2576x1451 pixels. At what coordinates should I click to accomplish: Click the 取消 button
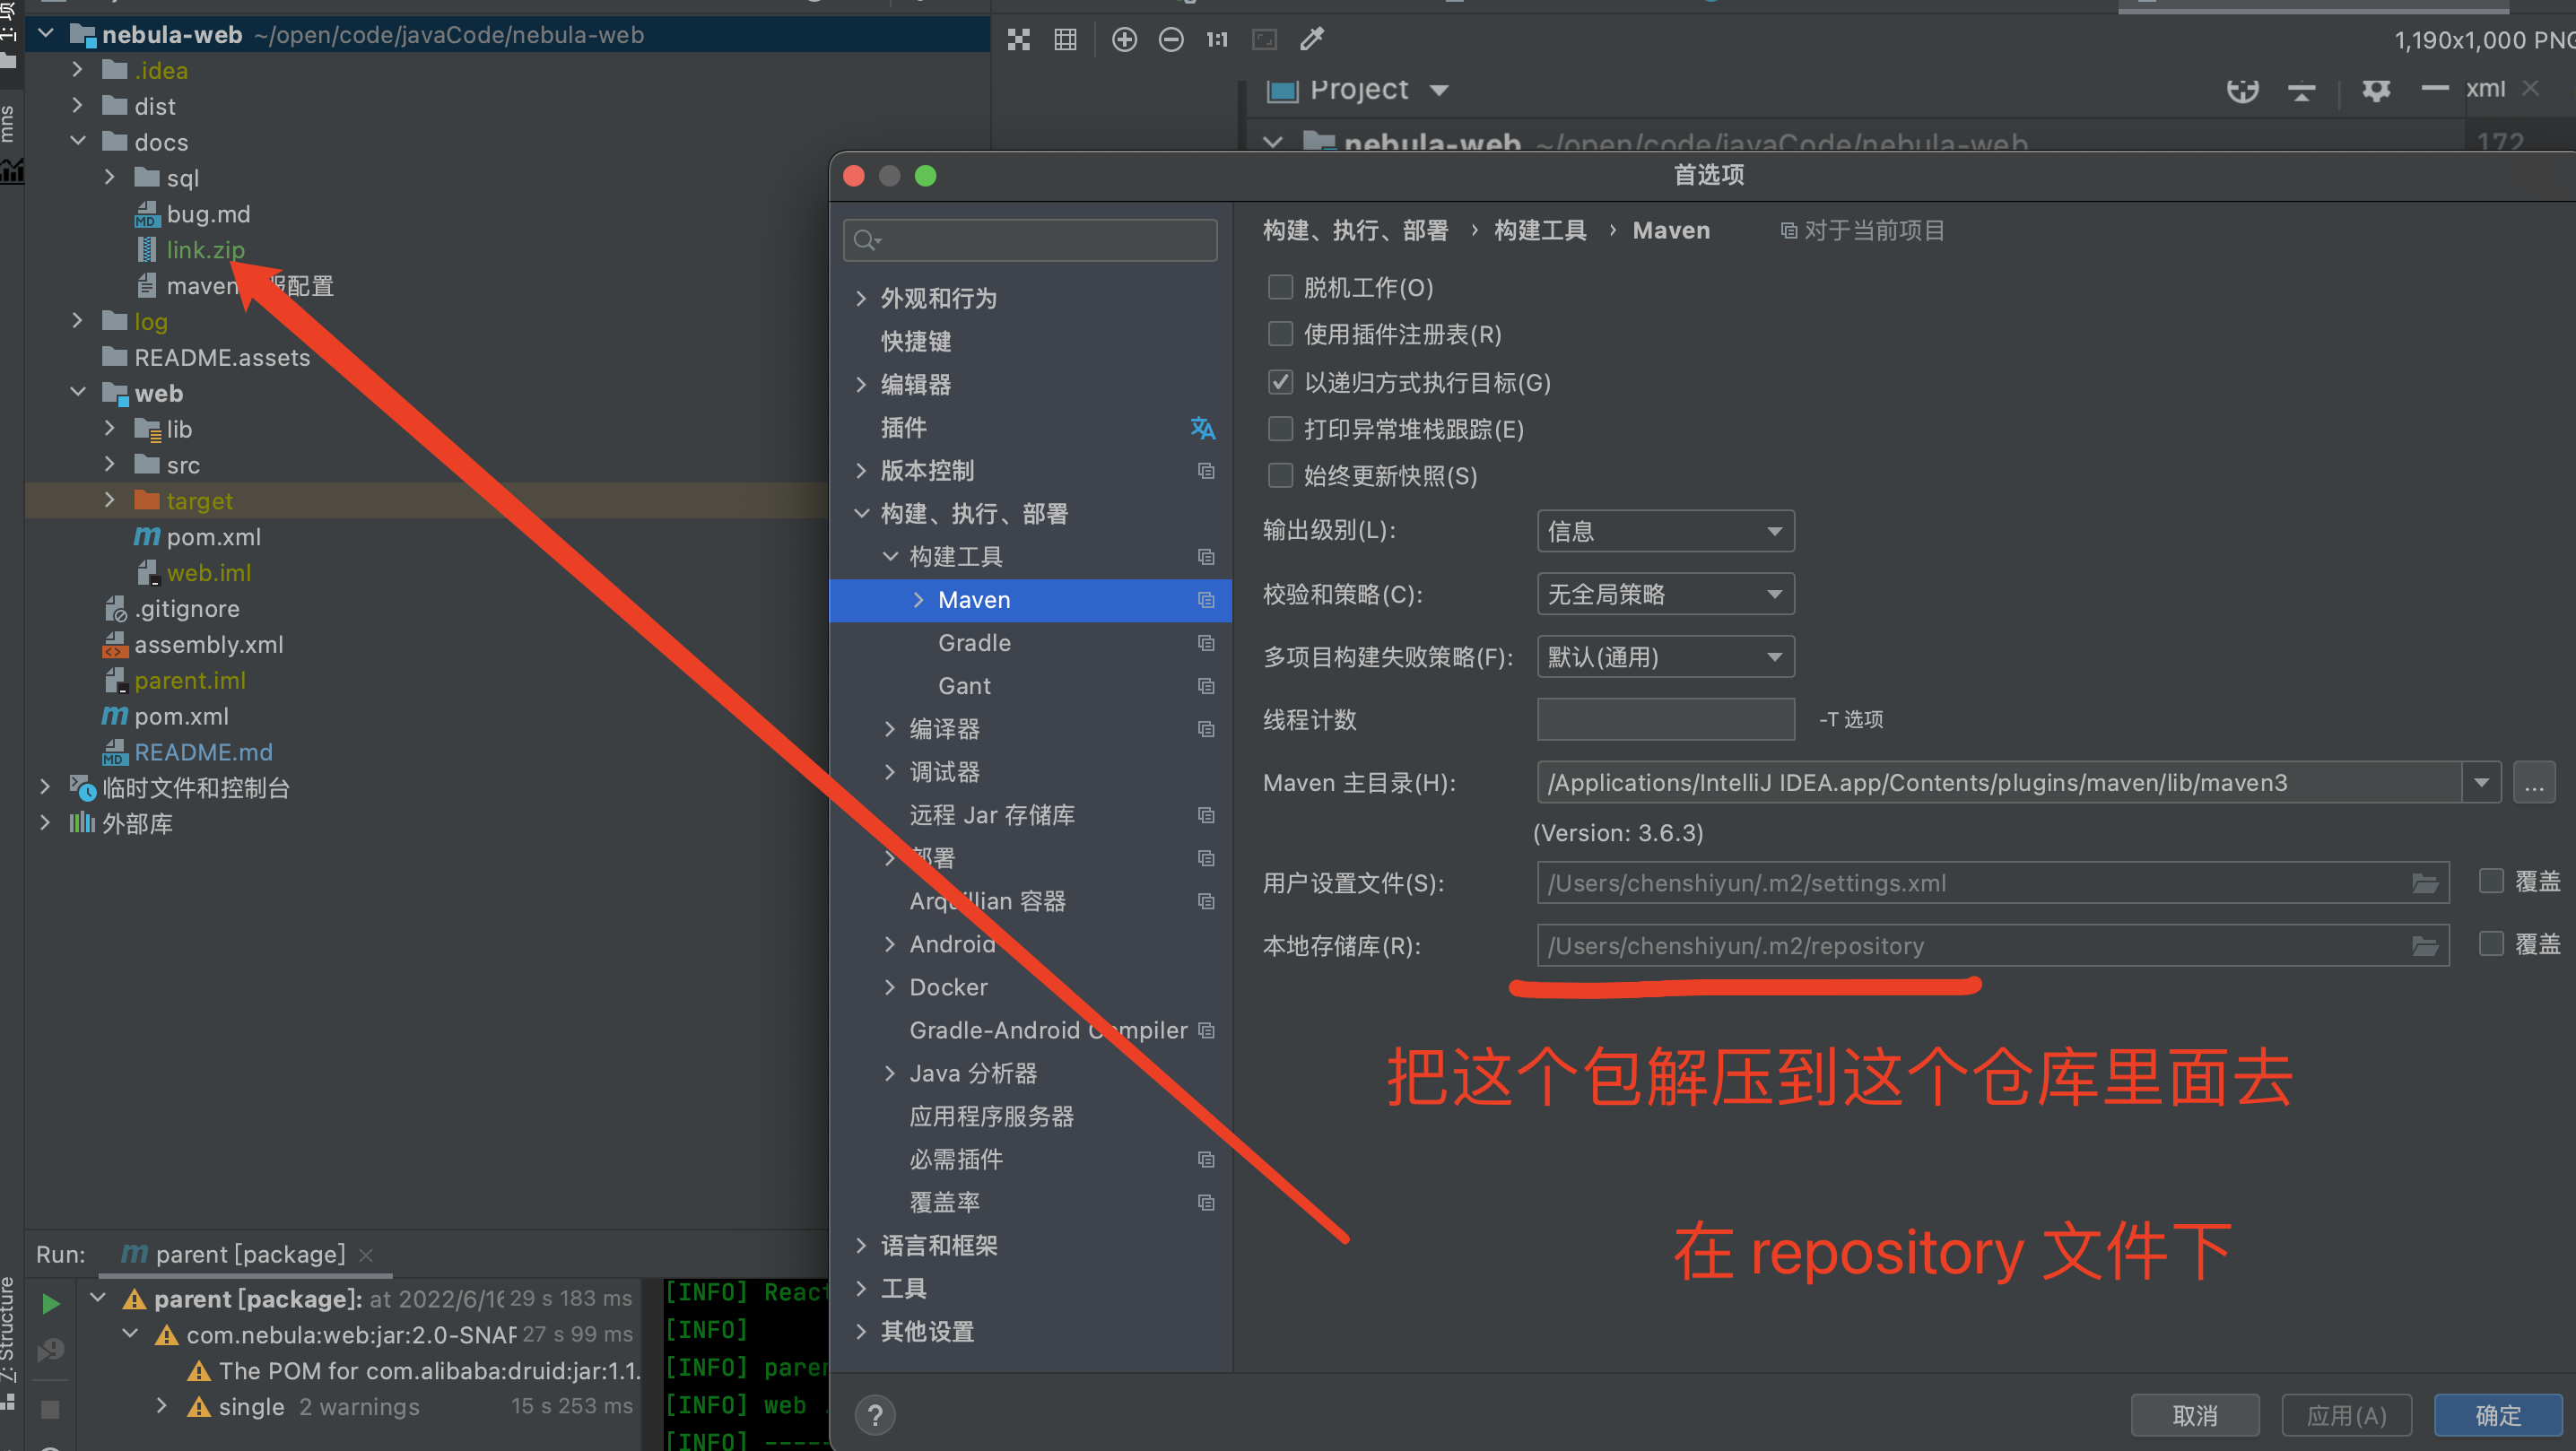coord(2195,1415)
